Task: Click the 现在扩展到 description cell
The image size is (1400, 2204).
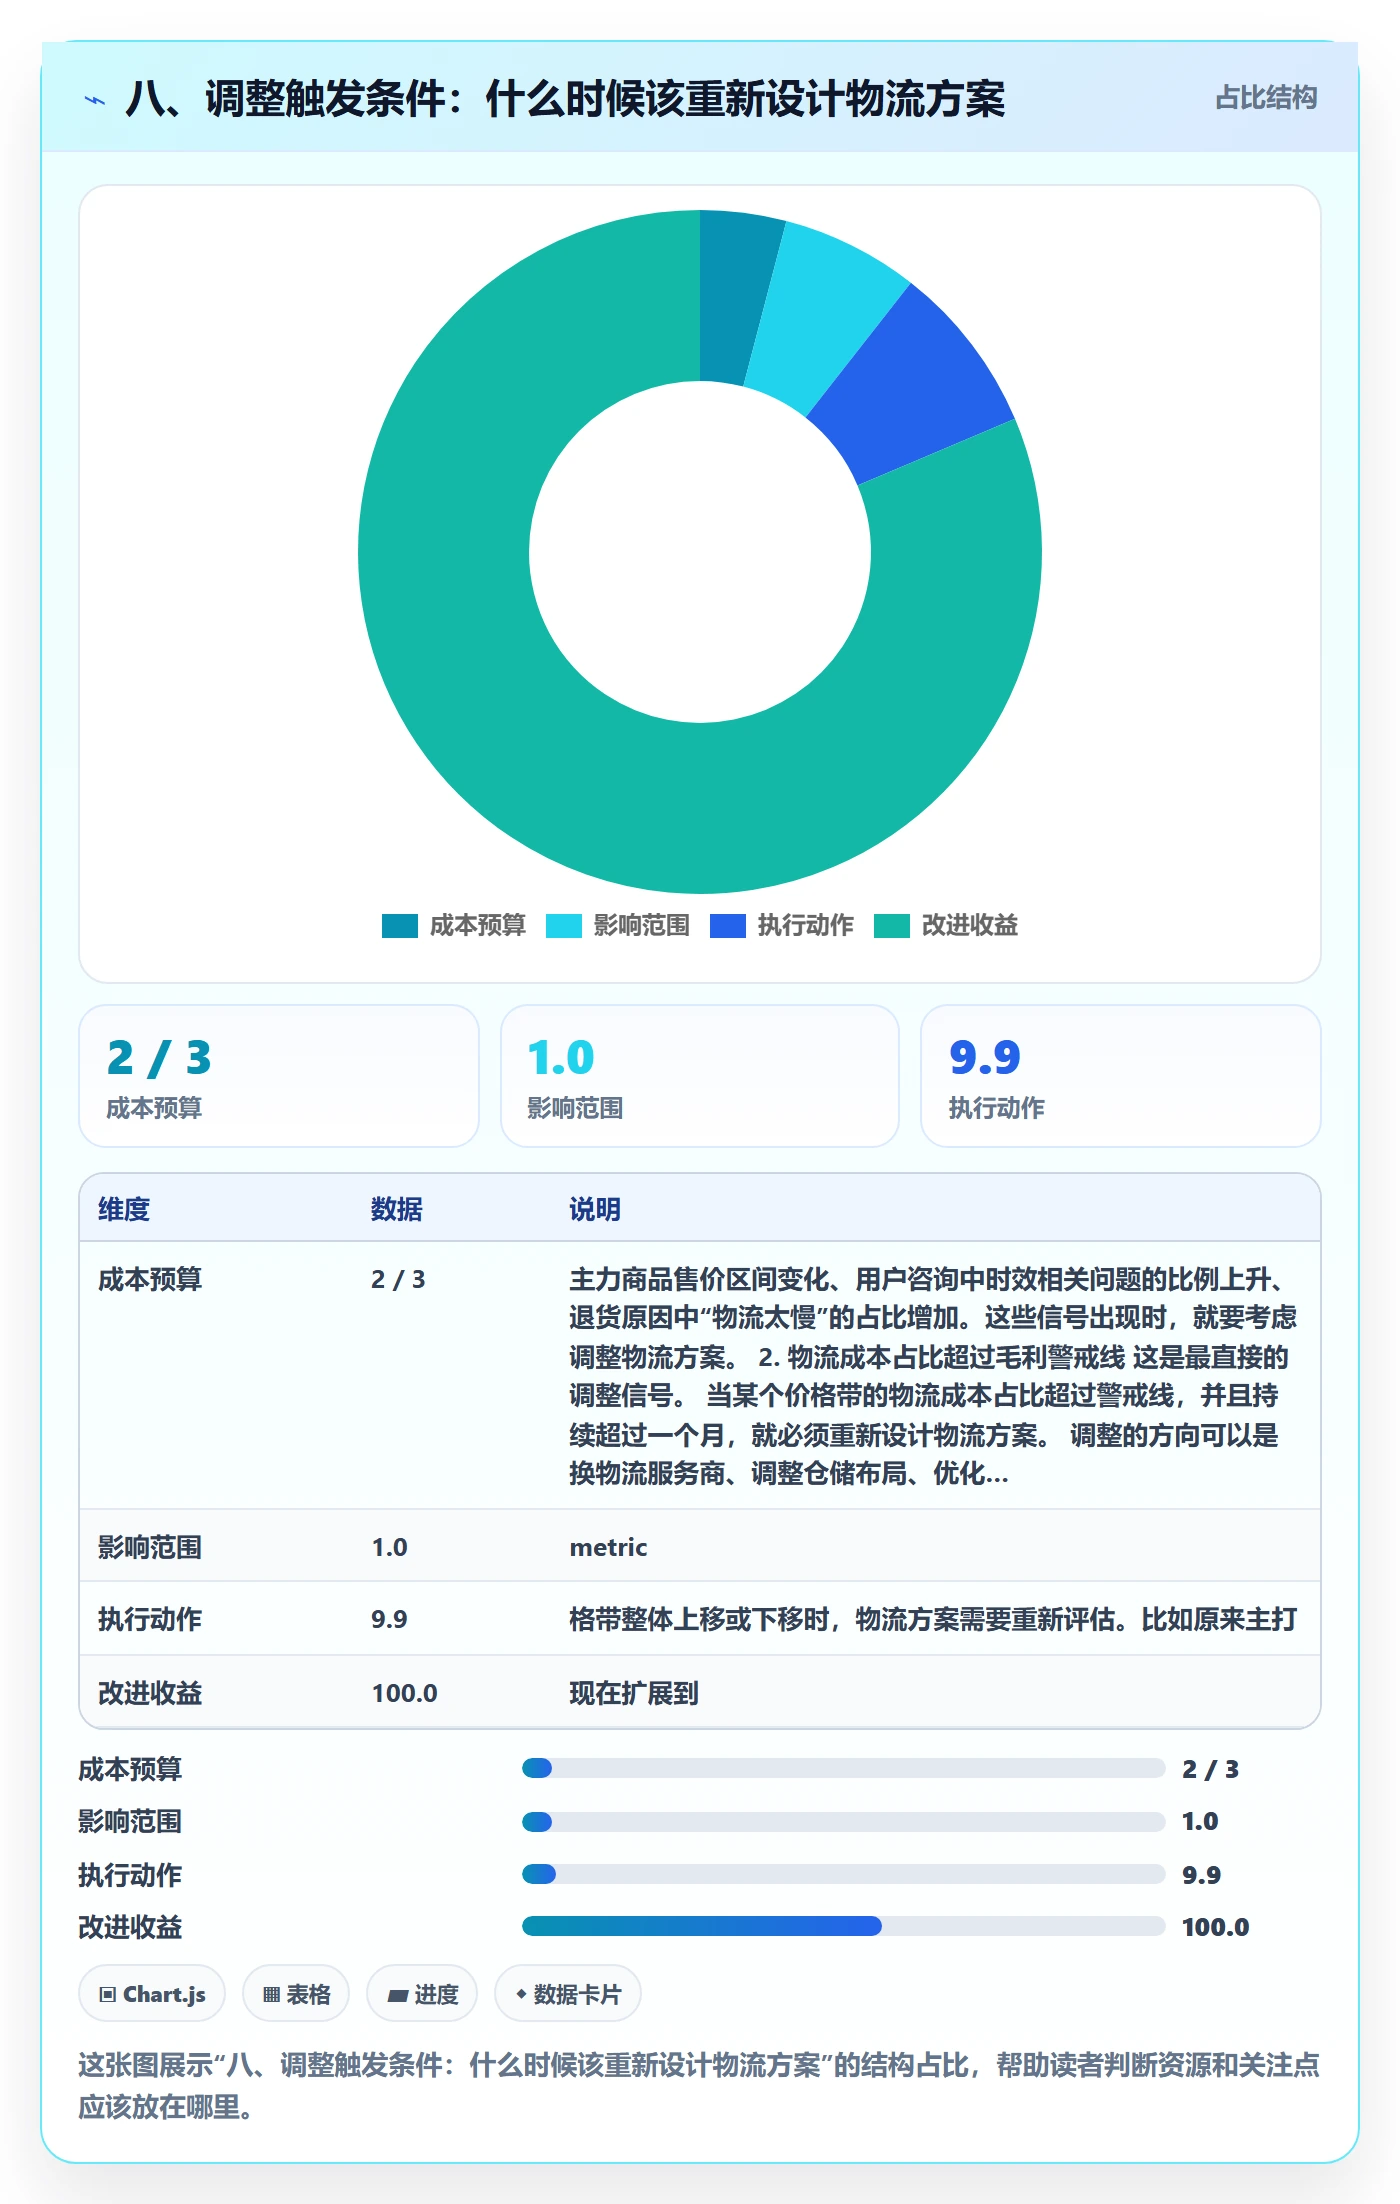Action: tap(634, 1693)
